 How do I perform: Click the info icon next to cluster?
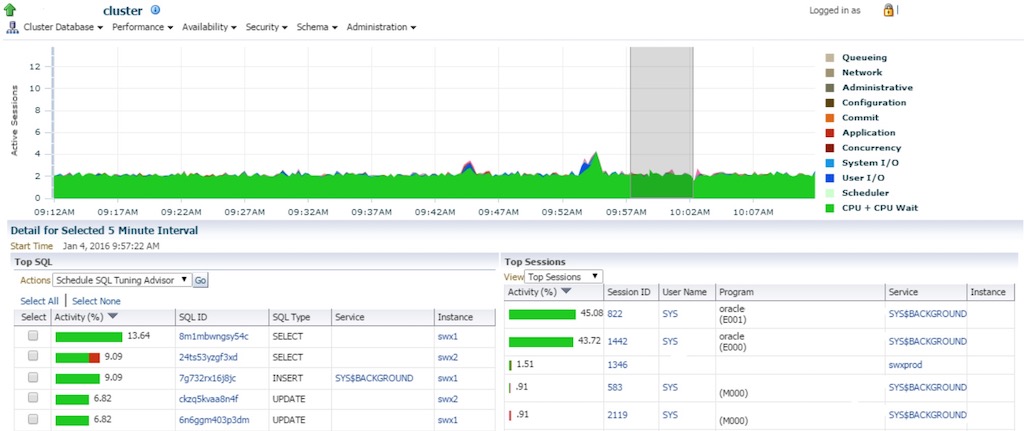[155, 10]
